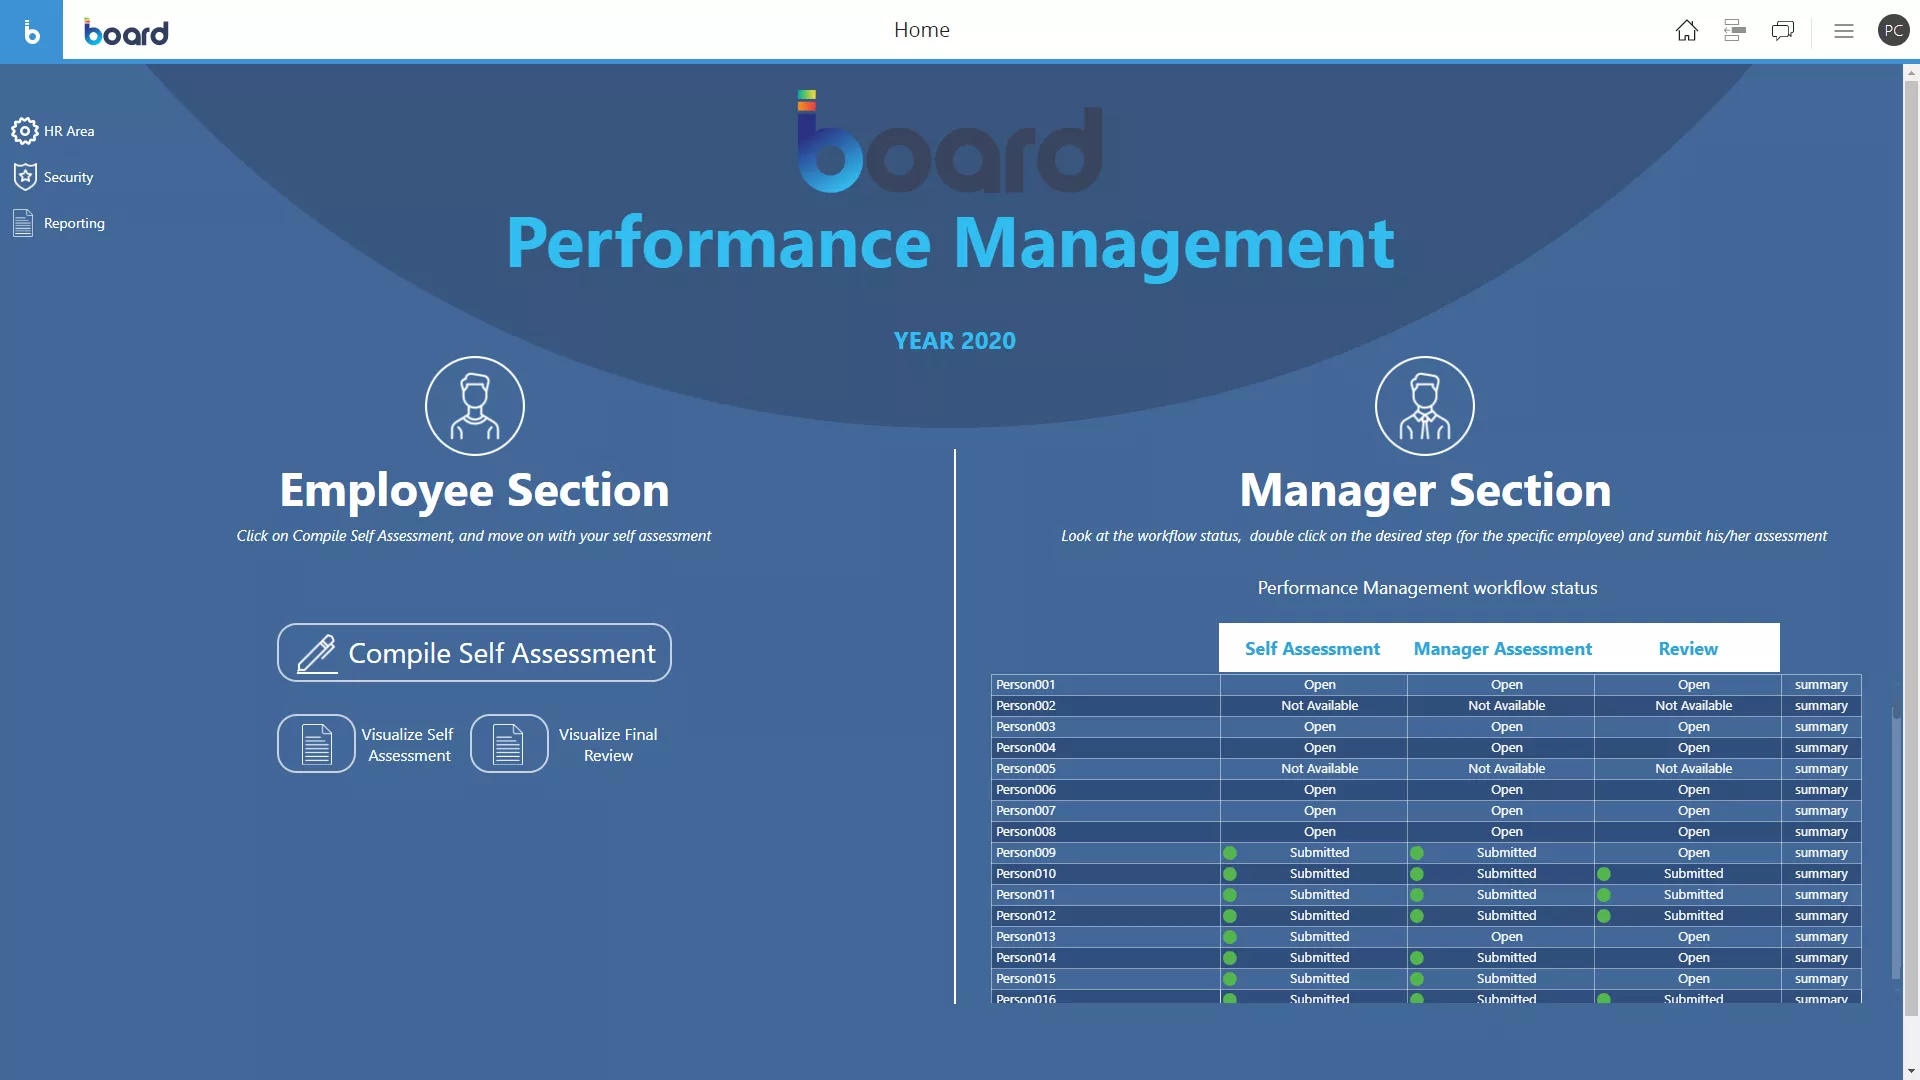Screen dimensions: 1920x1080
Task: Click the Home navigation icon
Action: click(1687, 29)
